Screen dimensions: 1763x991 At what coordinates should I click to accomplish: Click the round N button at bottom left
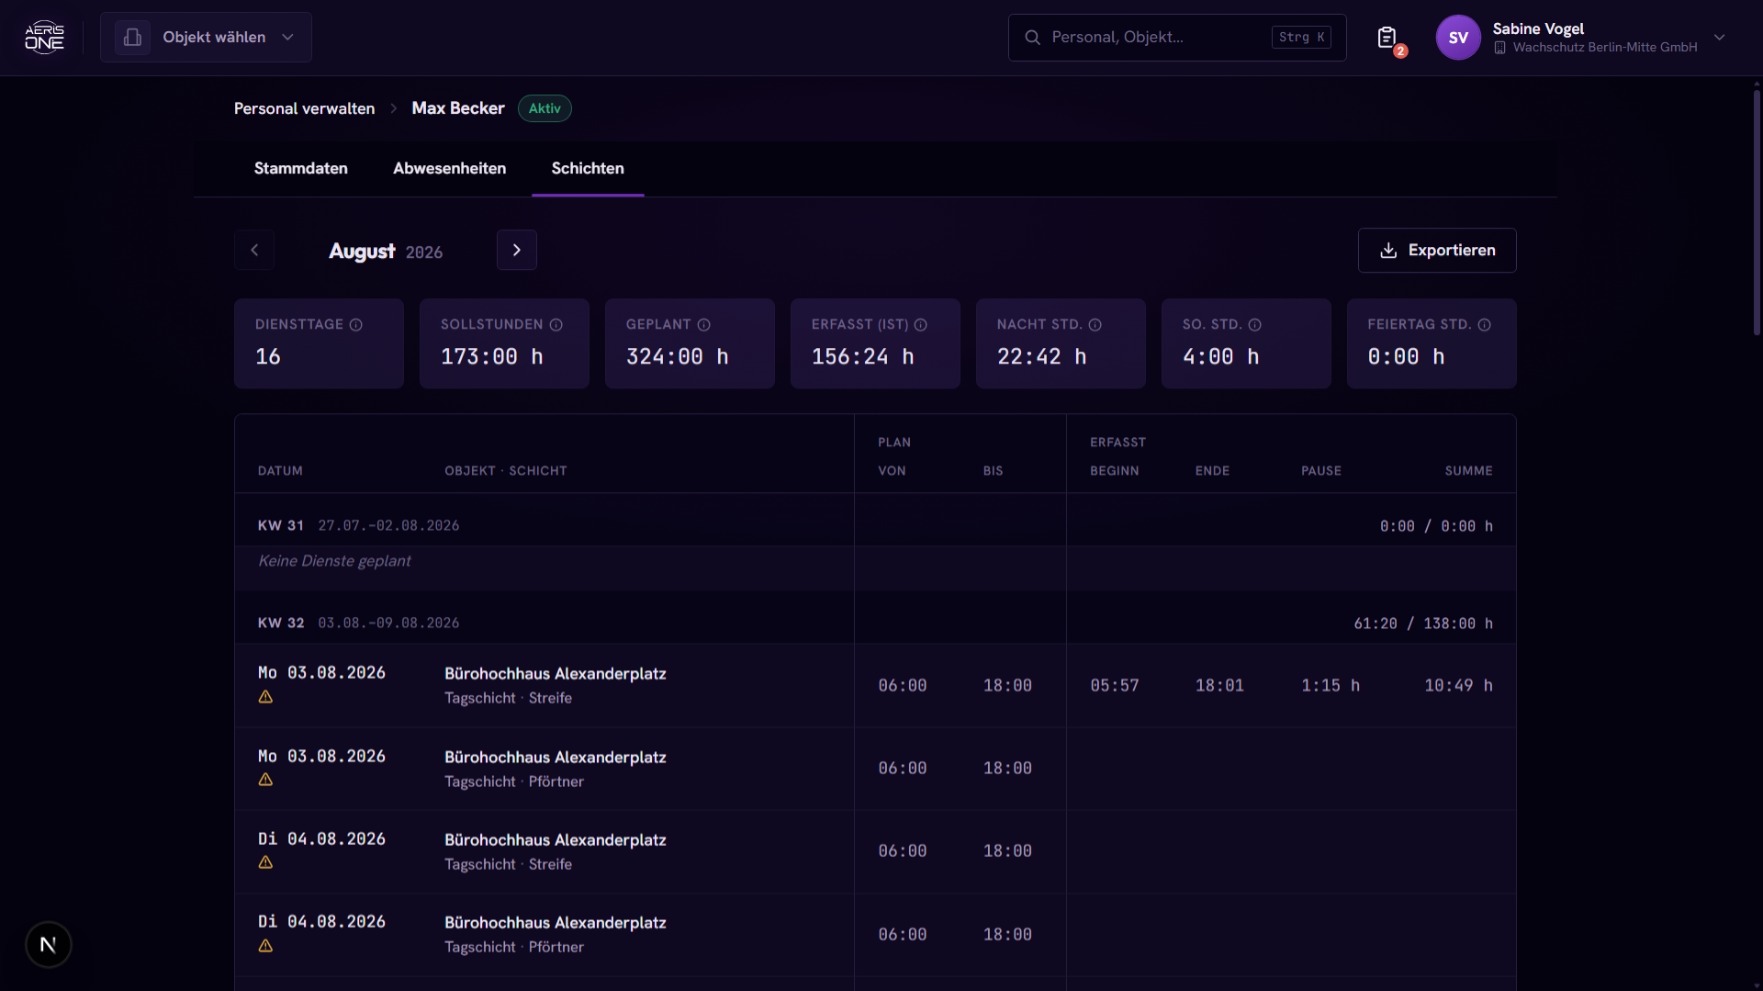click(48, 944)
